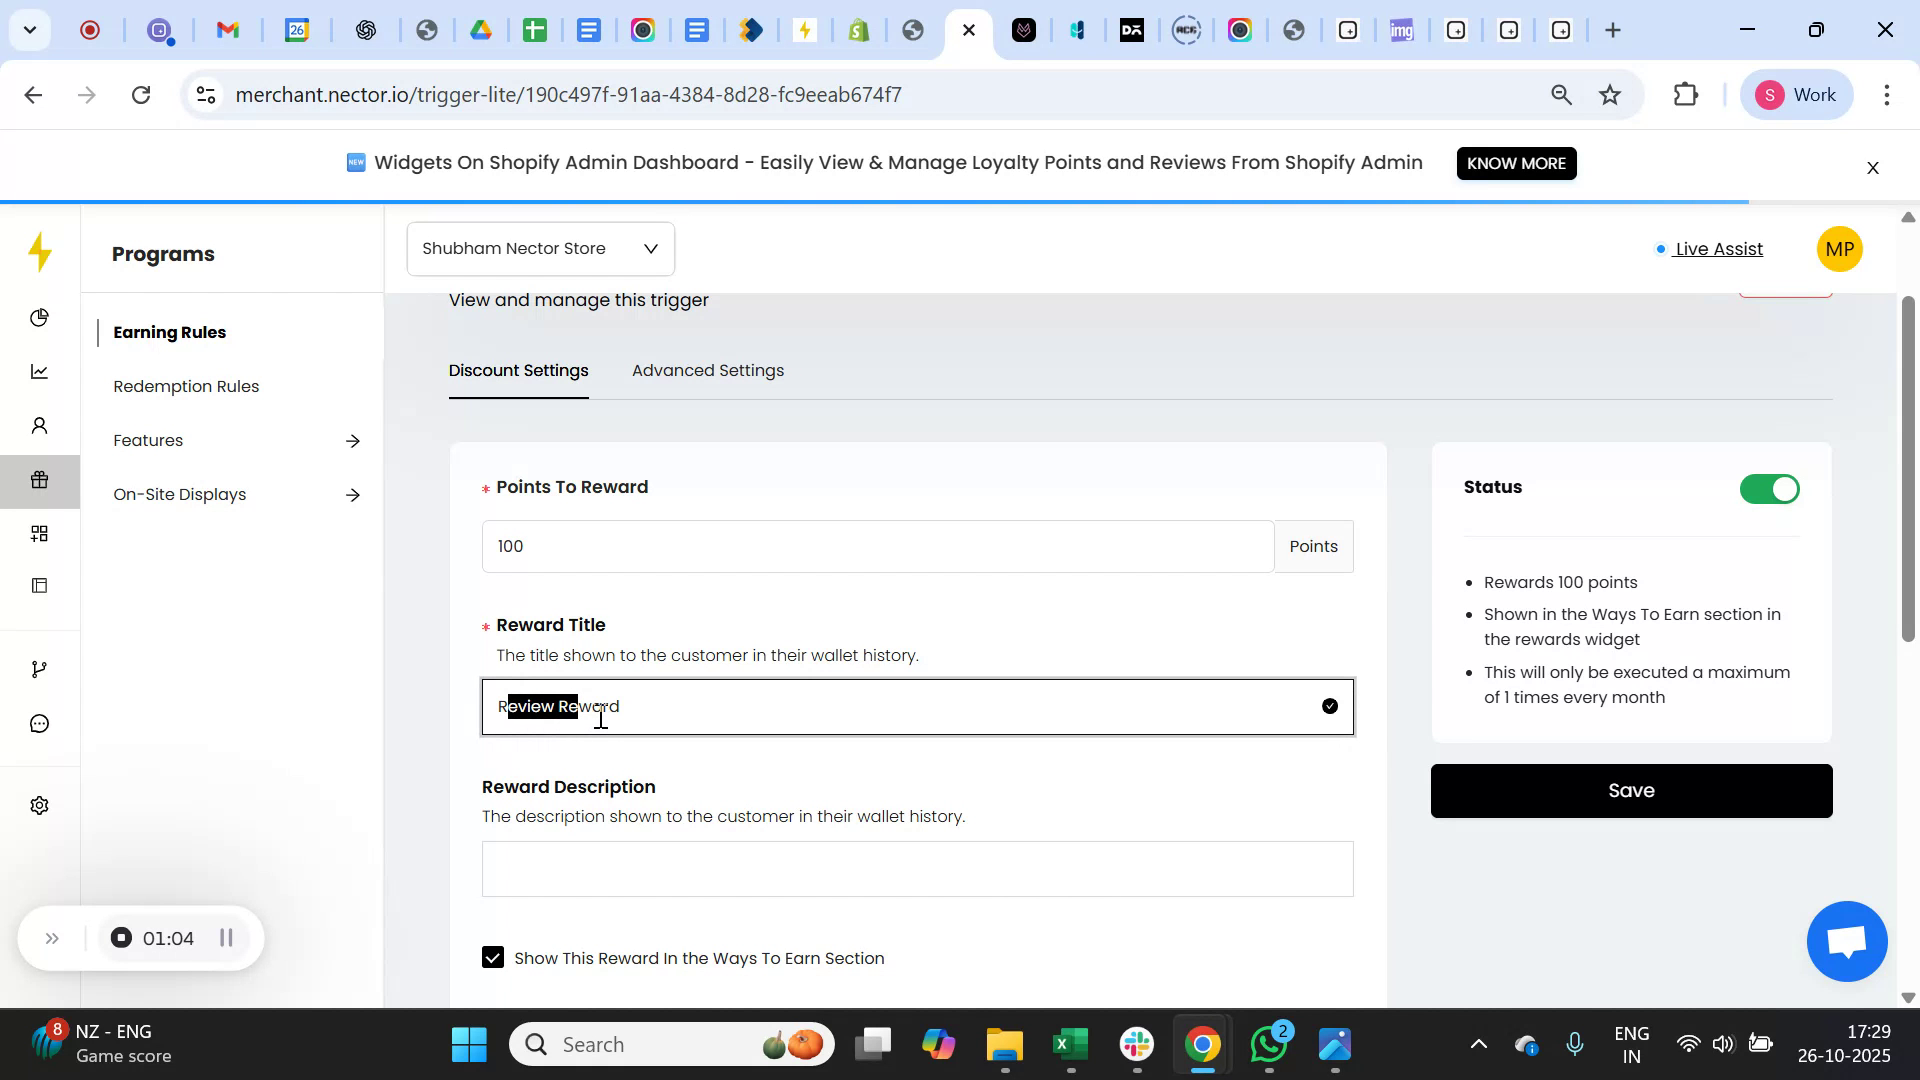Image resolution: width=1920 pixels, height=1080 pixels.
Task: Uncheck Show This Reward In Ways To Earn
Action: 492,957
